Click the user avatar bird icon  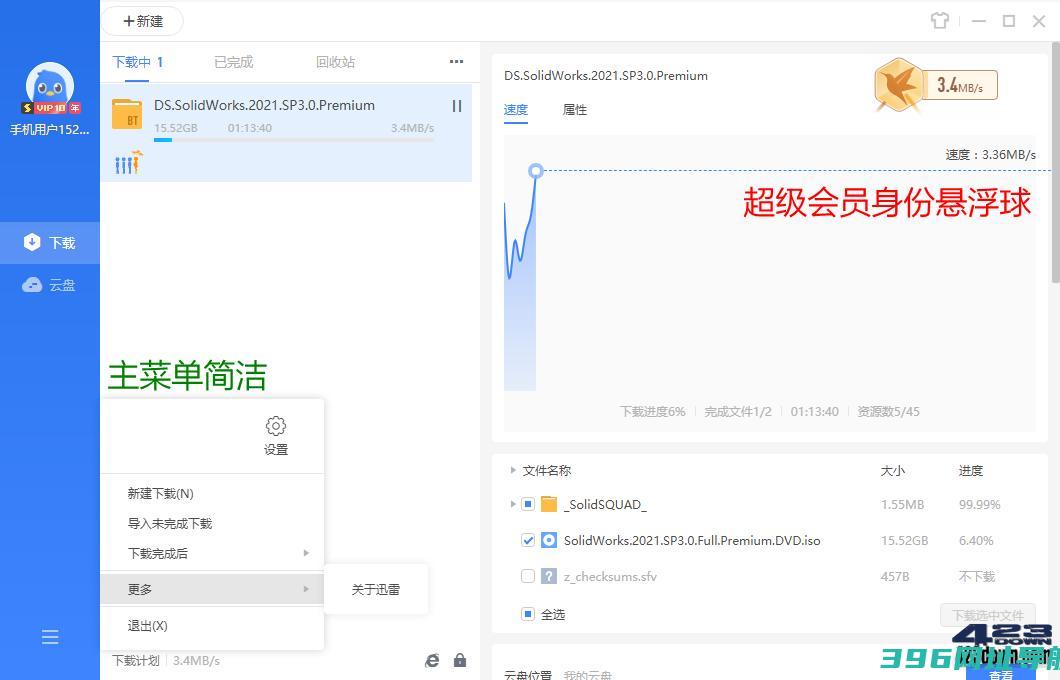[x=49, y=84]
